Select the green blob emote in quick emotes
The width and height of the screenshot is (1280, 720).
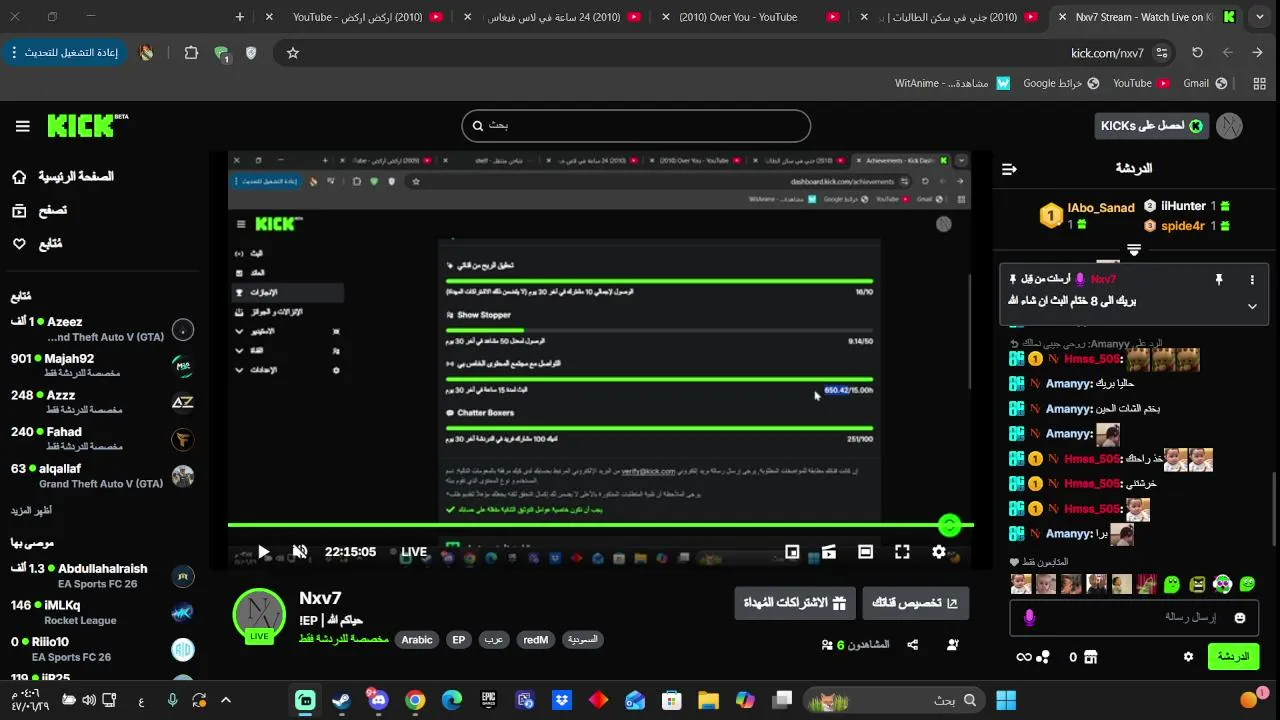click(x=1171, y=584)
